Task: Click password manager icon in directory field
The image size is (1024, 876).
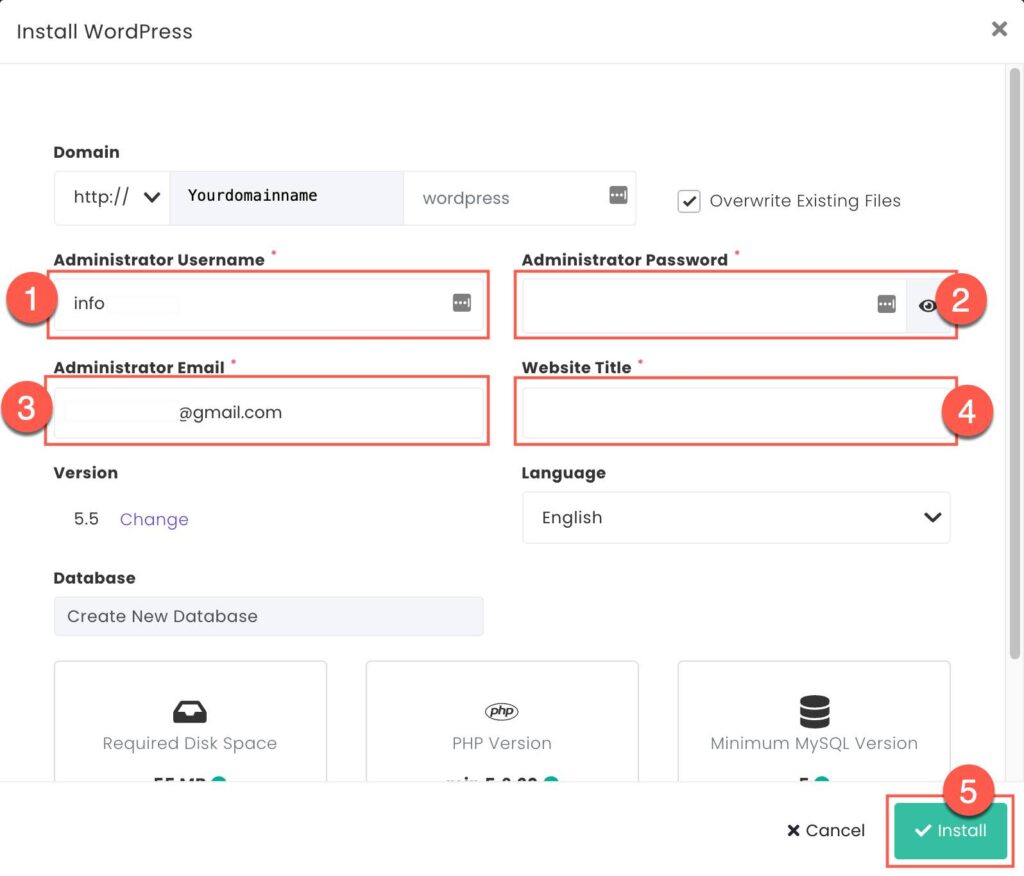Action: click(618, 195)
